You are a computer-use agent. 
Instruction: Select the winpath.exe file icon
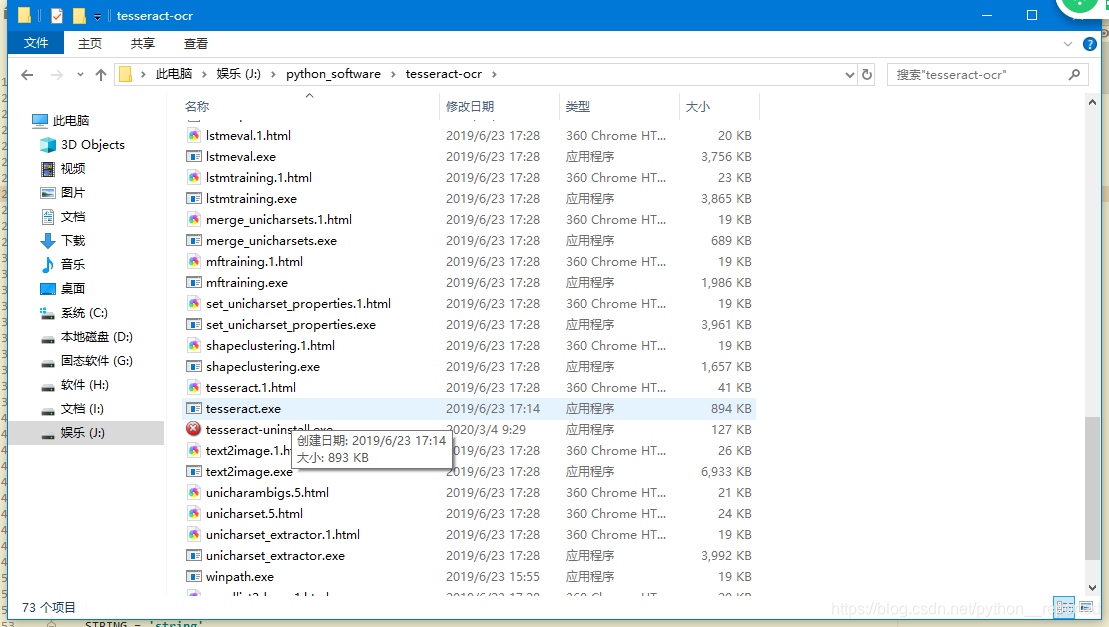tap(194, 577)
